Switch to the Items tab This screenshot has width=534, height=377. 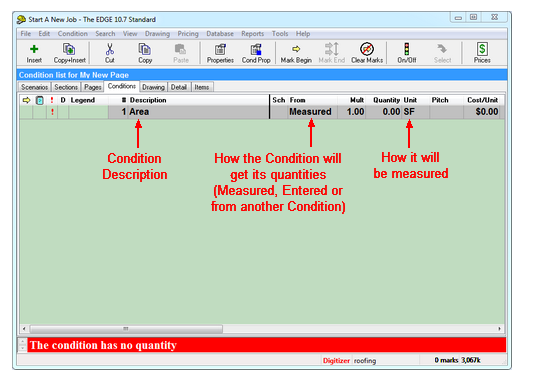click(x=202, y=87)
